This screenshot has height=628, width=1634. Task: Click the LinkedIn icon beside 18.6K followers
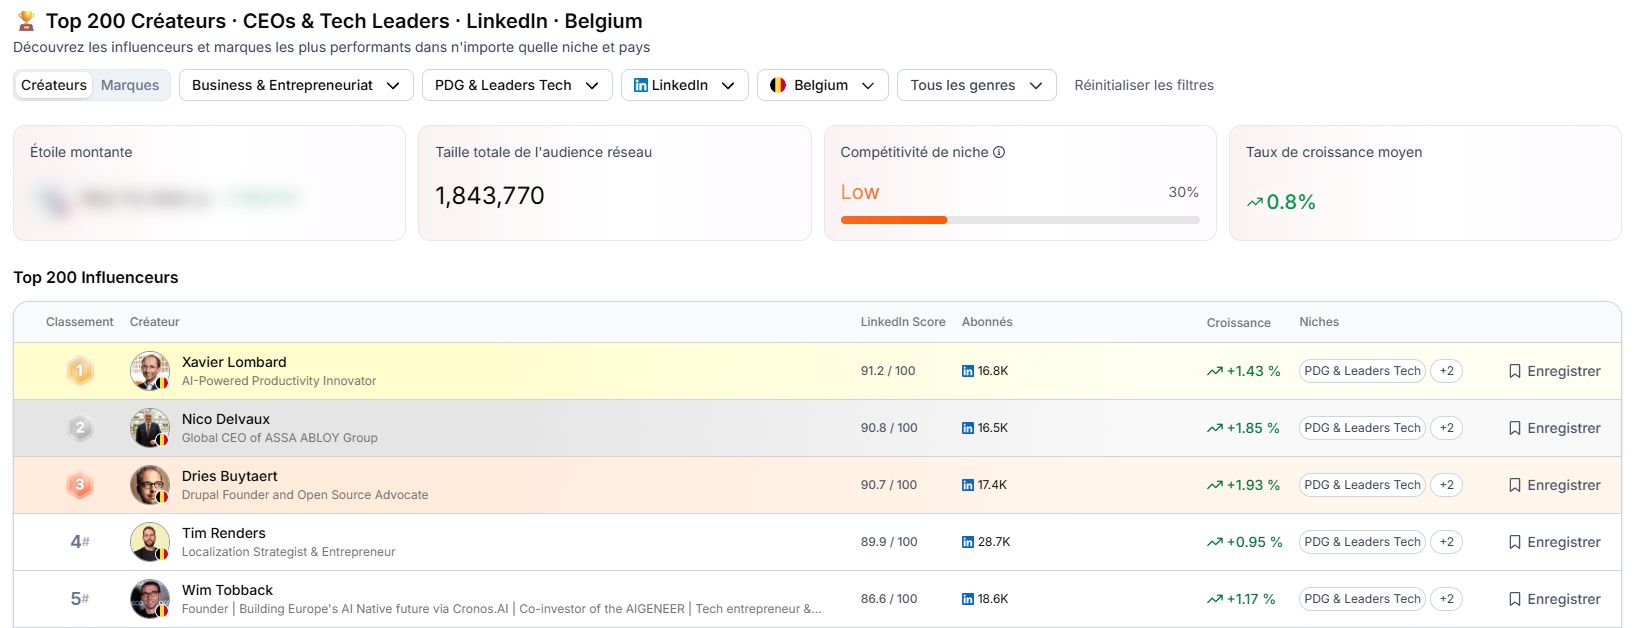[x=968, y=599]
